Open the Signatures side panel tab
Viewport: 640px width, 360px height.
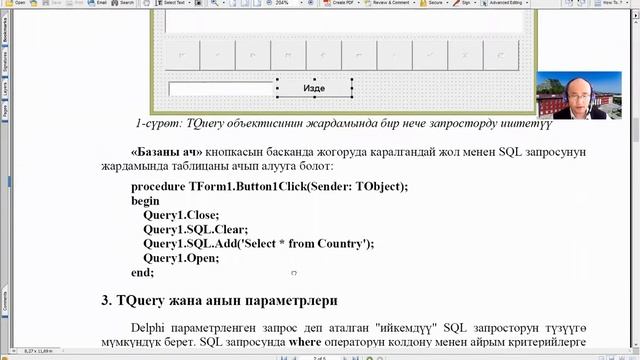pos(5,62)
